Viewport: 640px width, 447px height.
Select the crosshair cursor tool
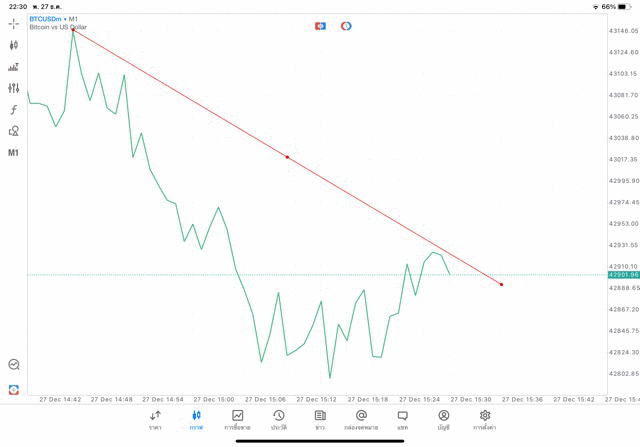[13, 24]
